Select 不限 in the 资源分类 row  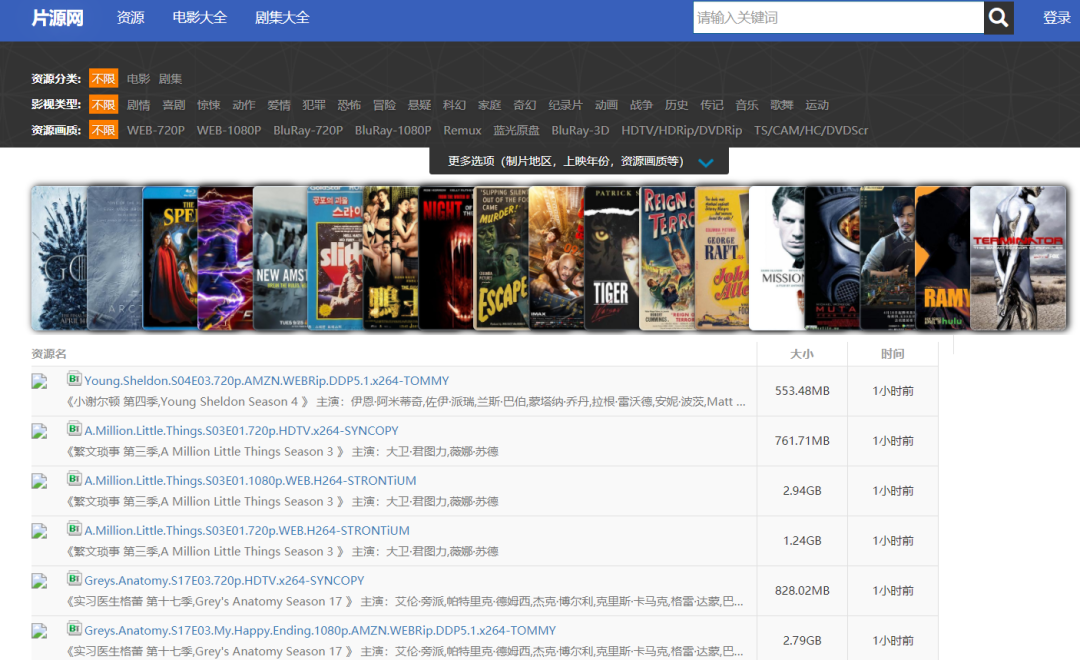103,79
